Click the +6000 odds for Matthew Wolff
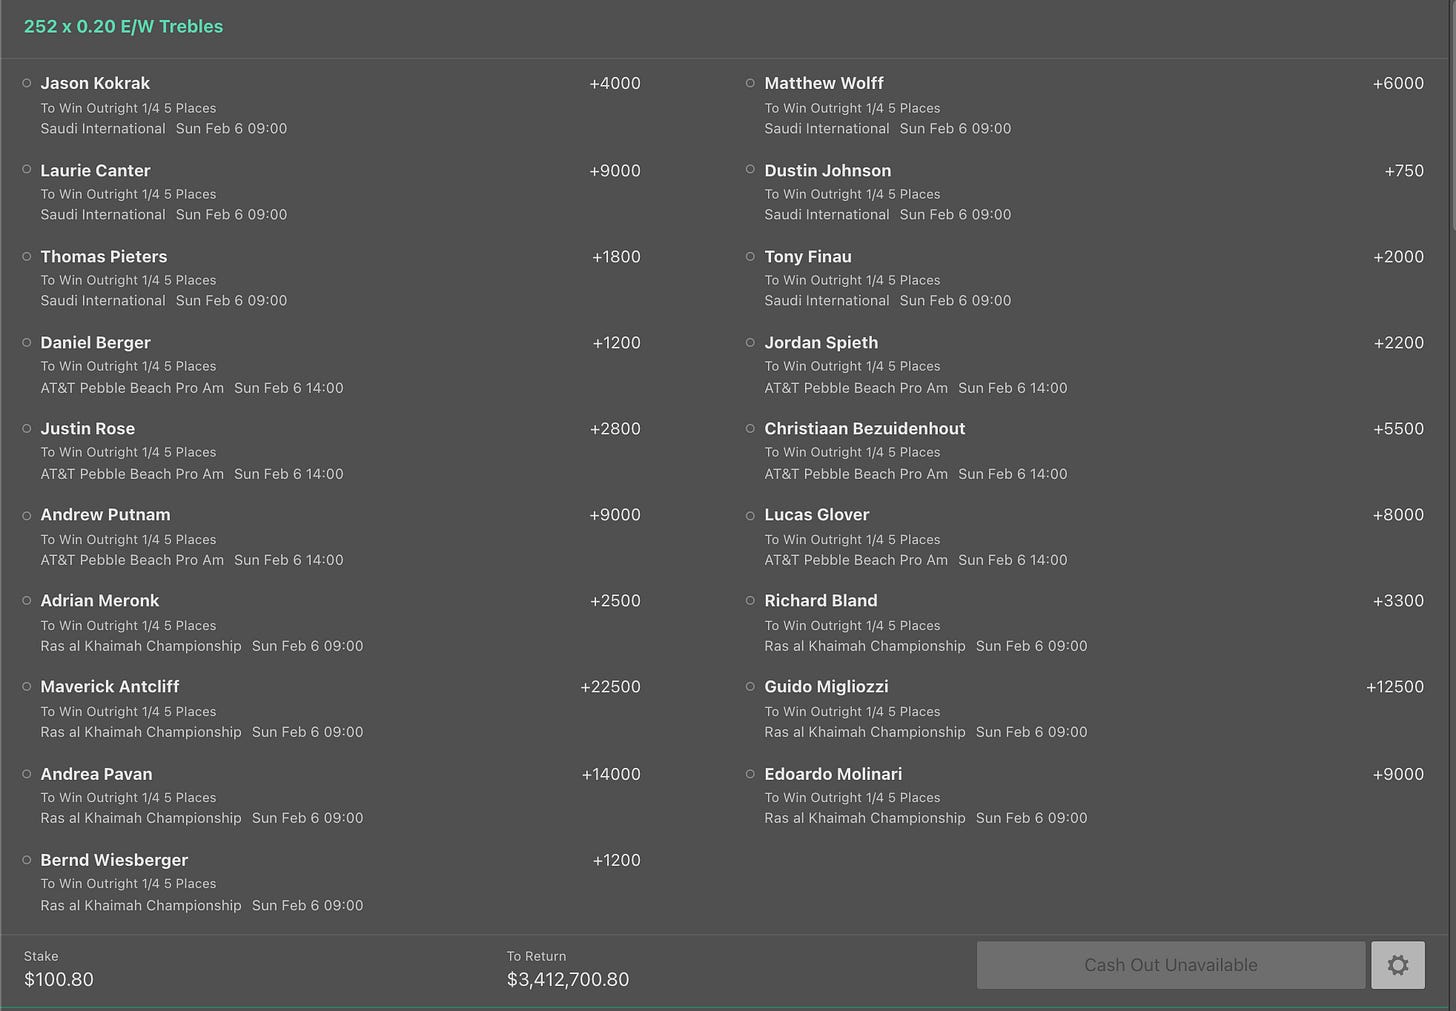The height and width of the screenshot is (1011, 1456). pyautogui.click(x=1398, y=83)
